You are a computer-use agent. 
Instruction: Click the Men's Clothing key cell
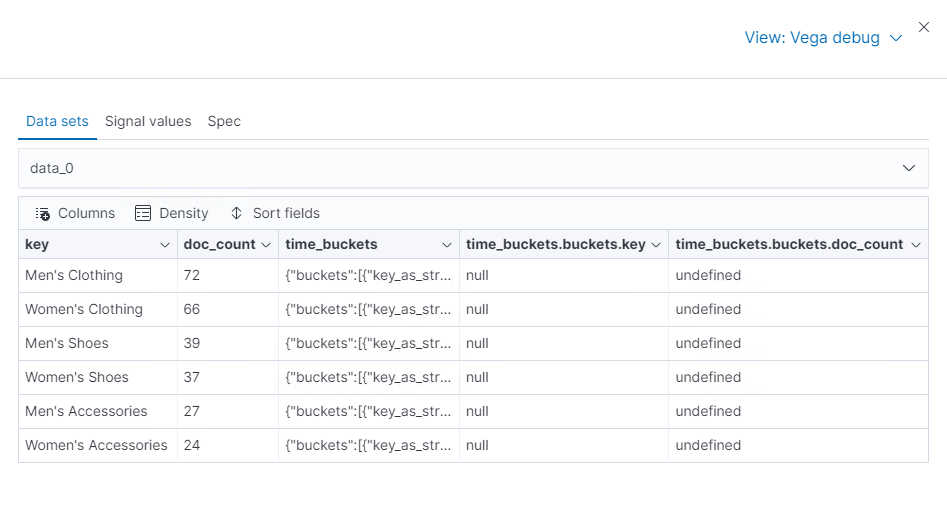tap(74, 275)
